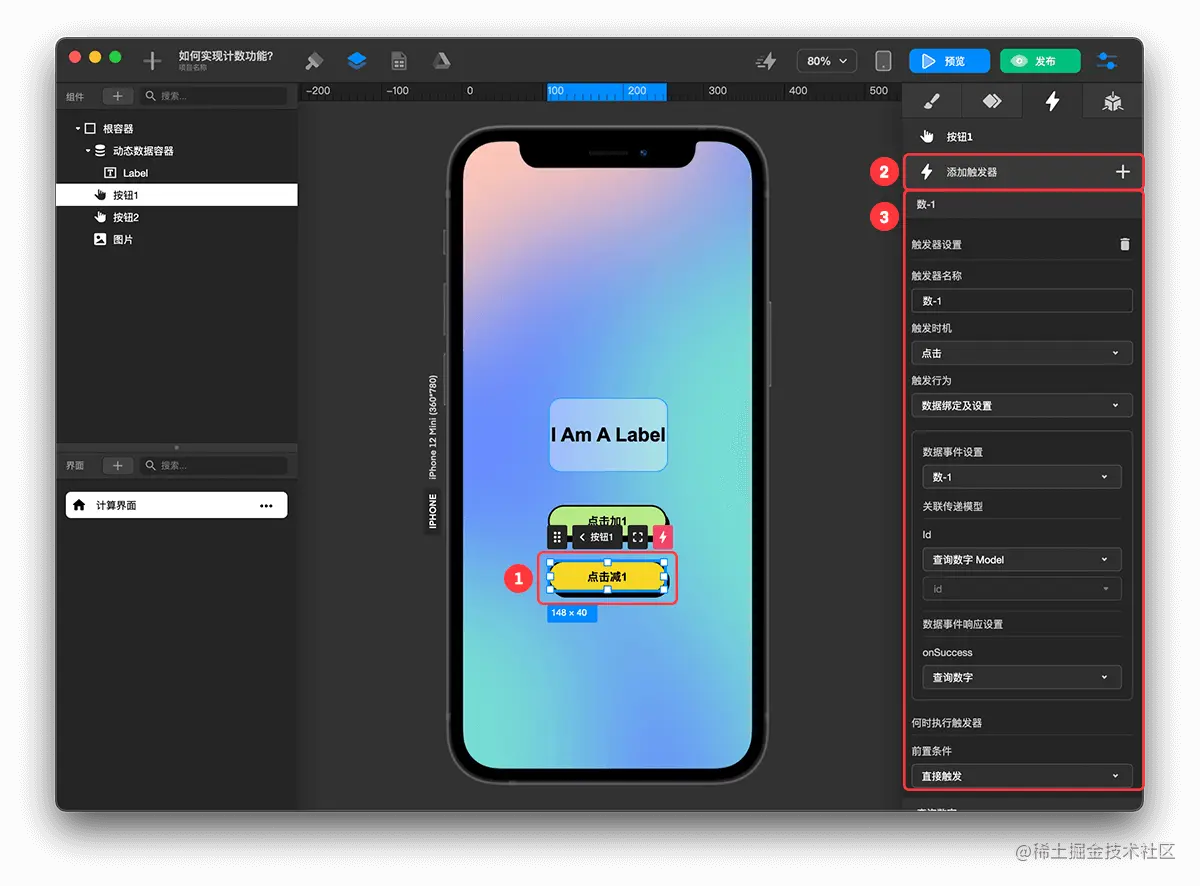Click the I Am A Label element on canvas

[x=608, y=435]
